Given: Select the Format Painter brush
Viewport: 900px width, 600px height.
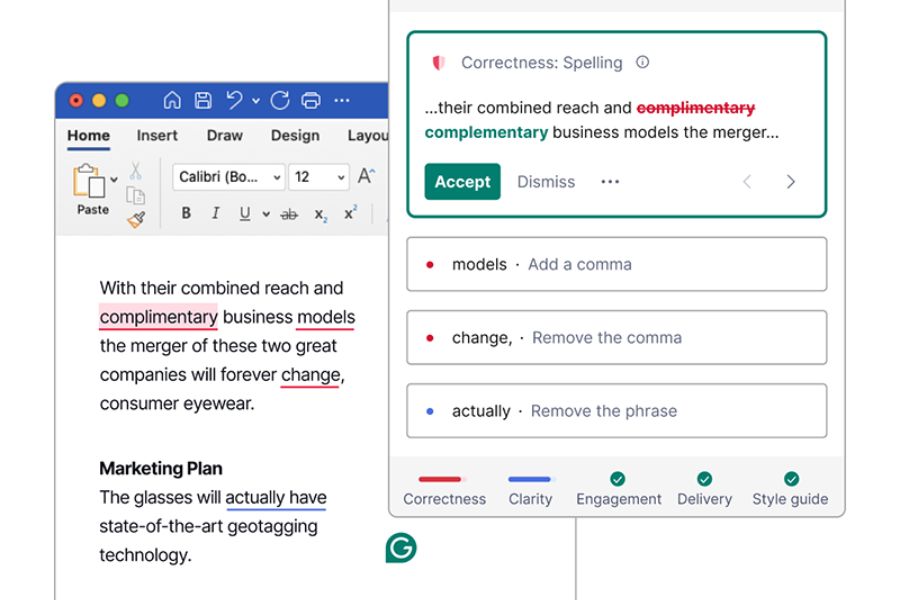Looking at the screenshot, I should [x=137, y=219].
